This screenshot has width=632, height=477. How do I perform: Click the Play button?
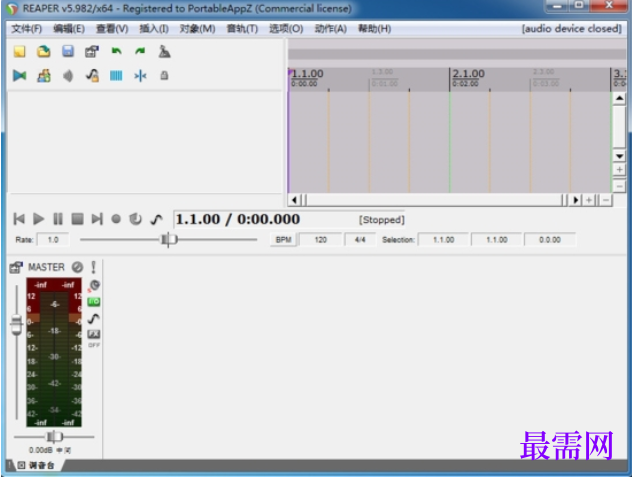tap(38, 219)
